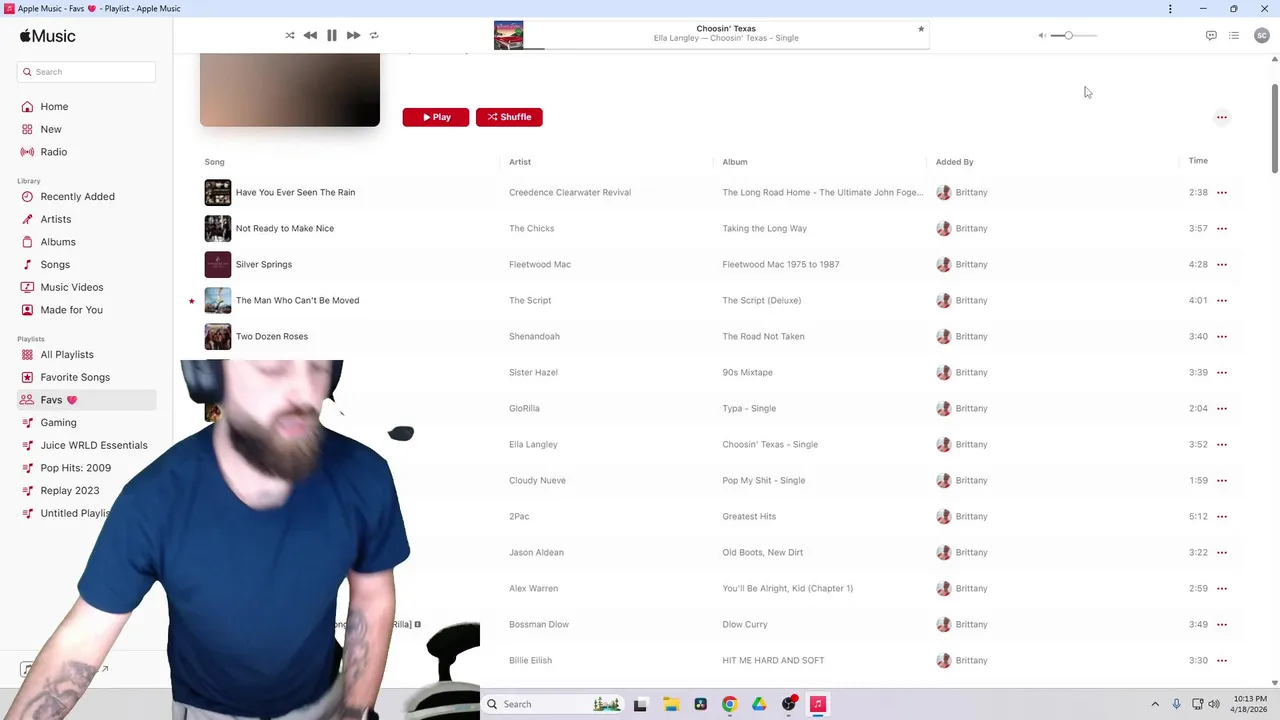Open Artists in the library

(56, 219)
